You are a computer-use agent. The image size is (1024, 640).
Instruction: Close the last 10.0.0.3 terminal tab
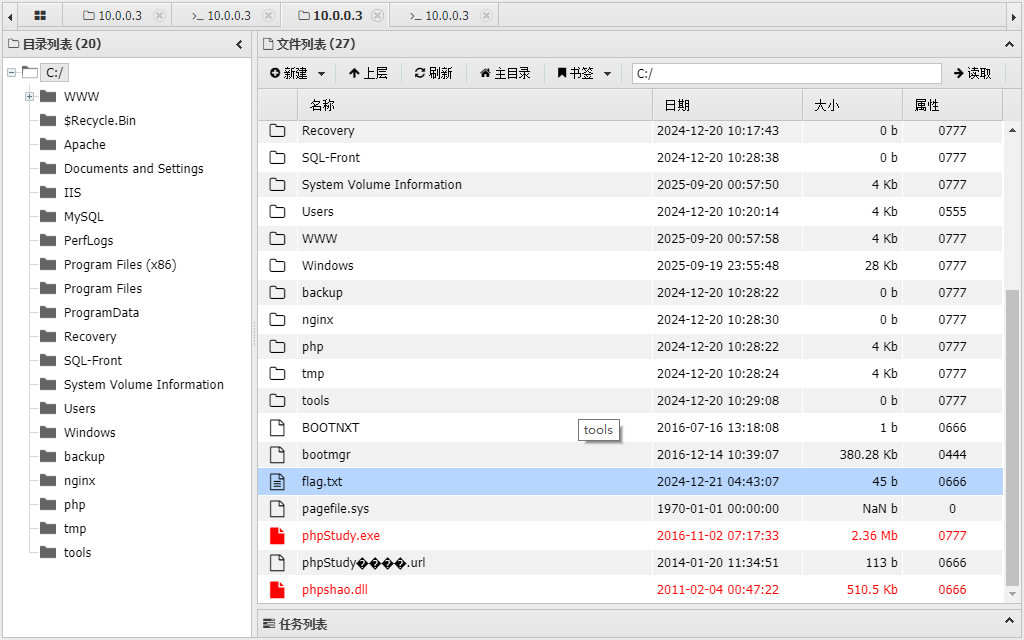click(x=486, y=16)
